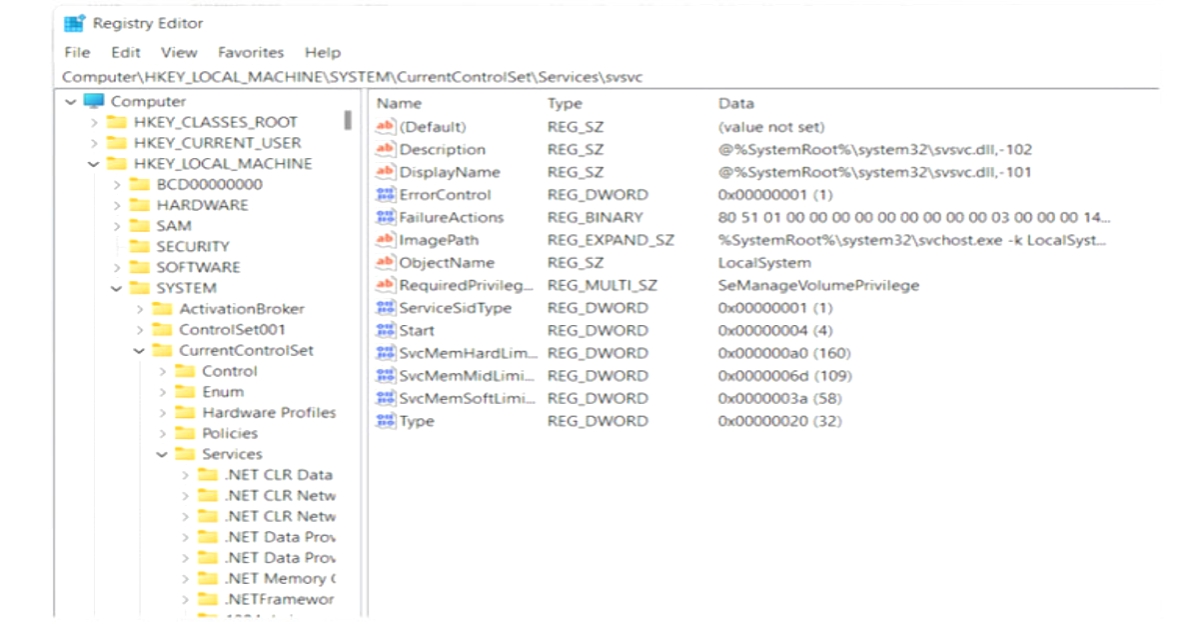Expand the HKEY_CURRENT_USER hive
Screen dimensions: 1200x628
[93, 143]
